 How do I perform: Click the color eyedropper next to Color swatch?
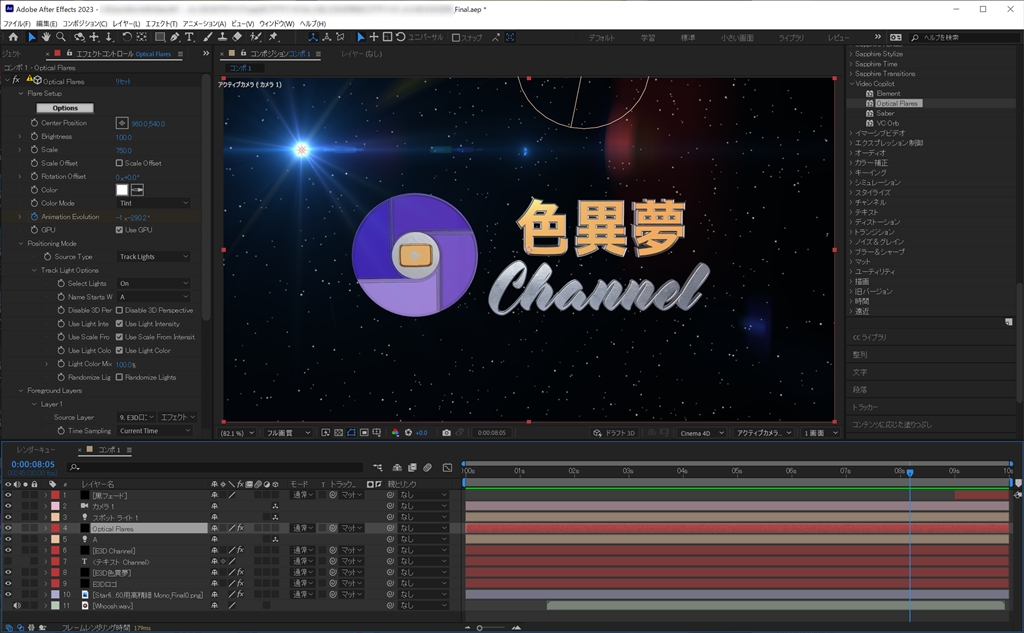[x=137, y=190]
